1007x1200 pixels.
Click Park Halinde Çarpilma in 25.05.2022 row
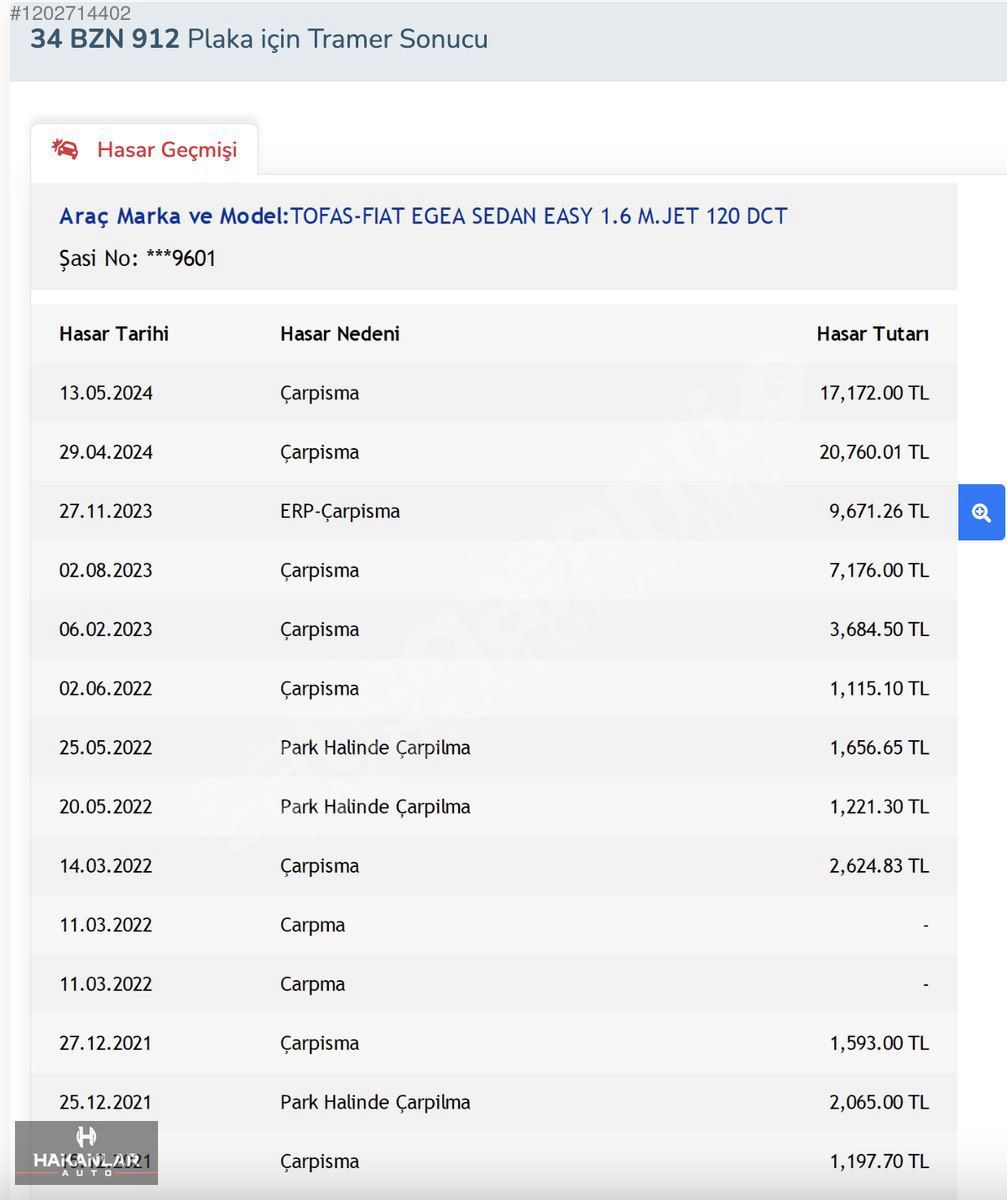click(375, 747)
